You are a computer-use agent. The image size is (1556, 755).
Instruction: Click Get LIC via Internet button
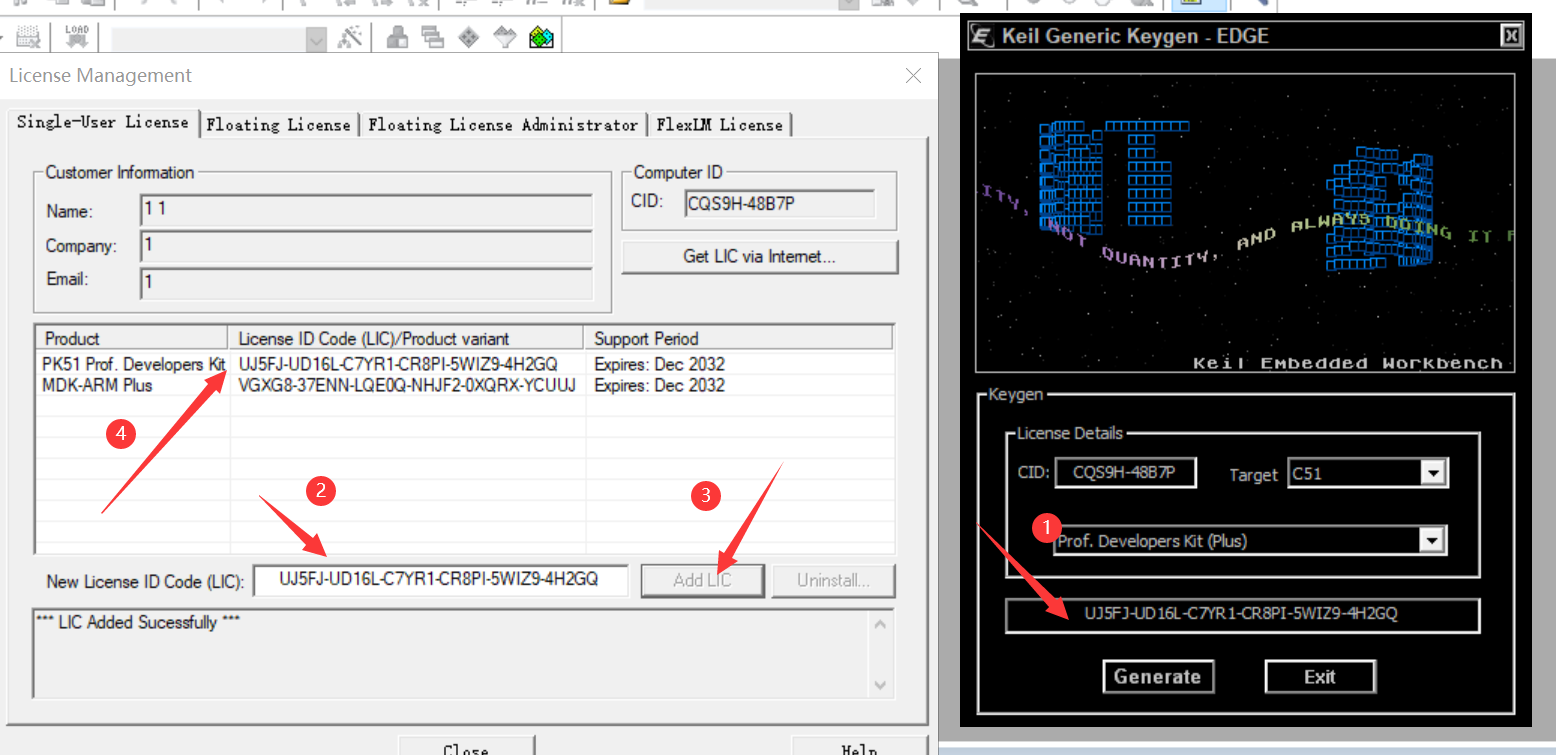point(760,256)
